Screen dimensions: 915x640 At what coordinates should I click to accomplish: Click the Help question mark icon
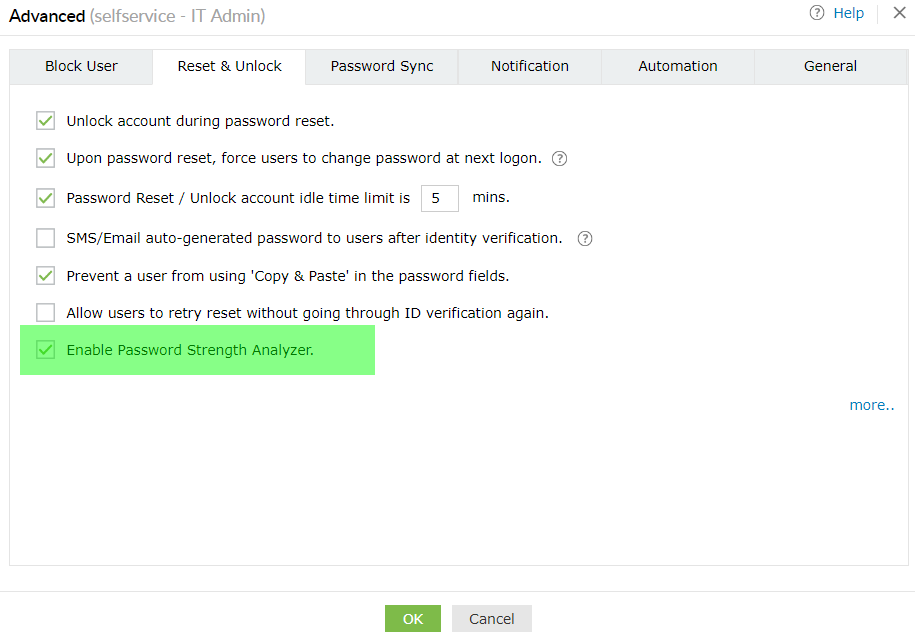click(x=817, y=13)
